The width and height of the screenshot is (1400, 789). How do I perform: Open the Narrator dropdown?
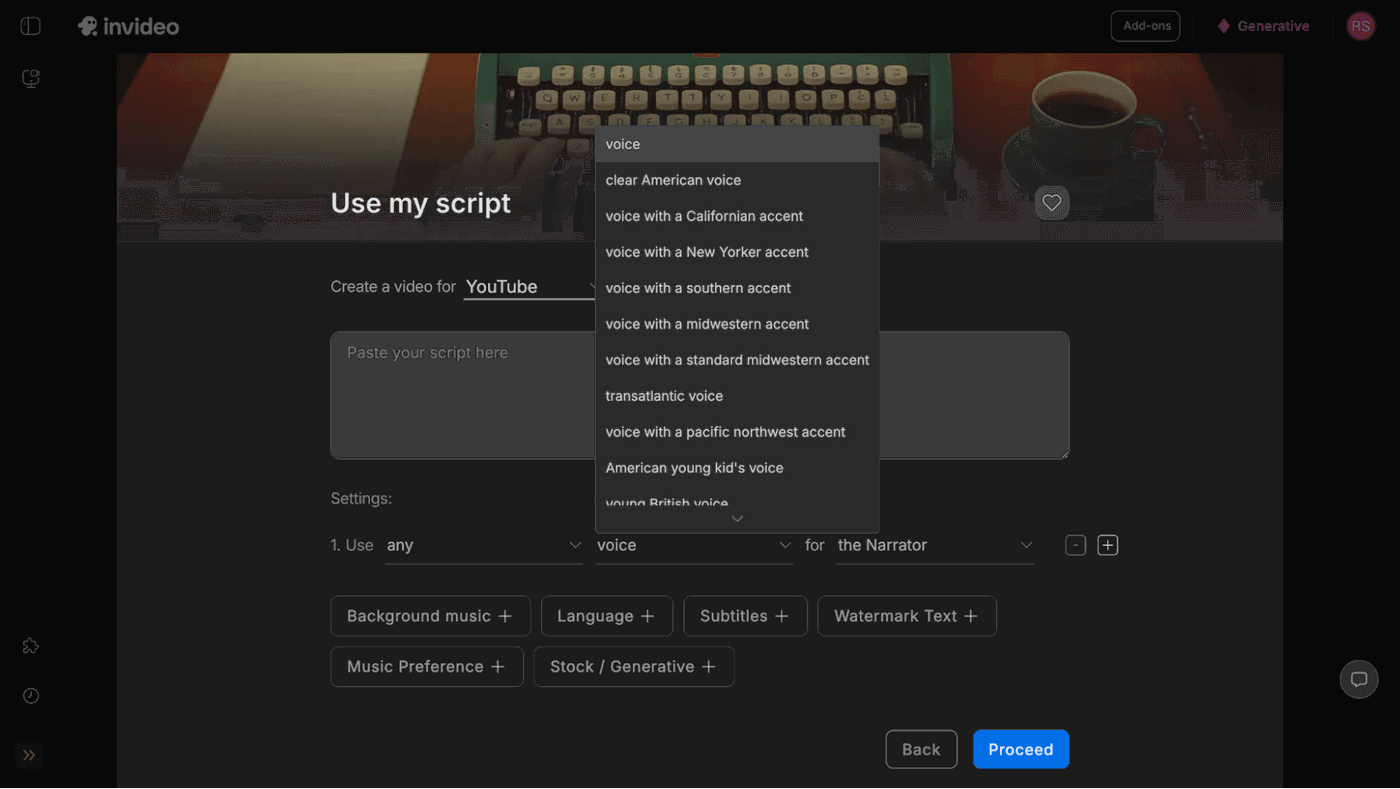coord(934,545)
